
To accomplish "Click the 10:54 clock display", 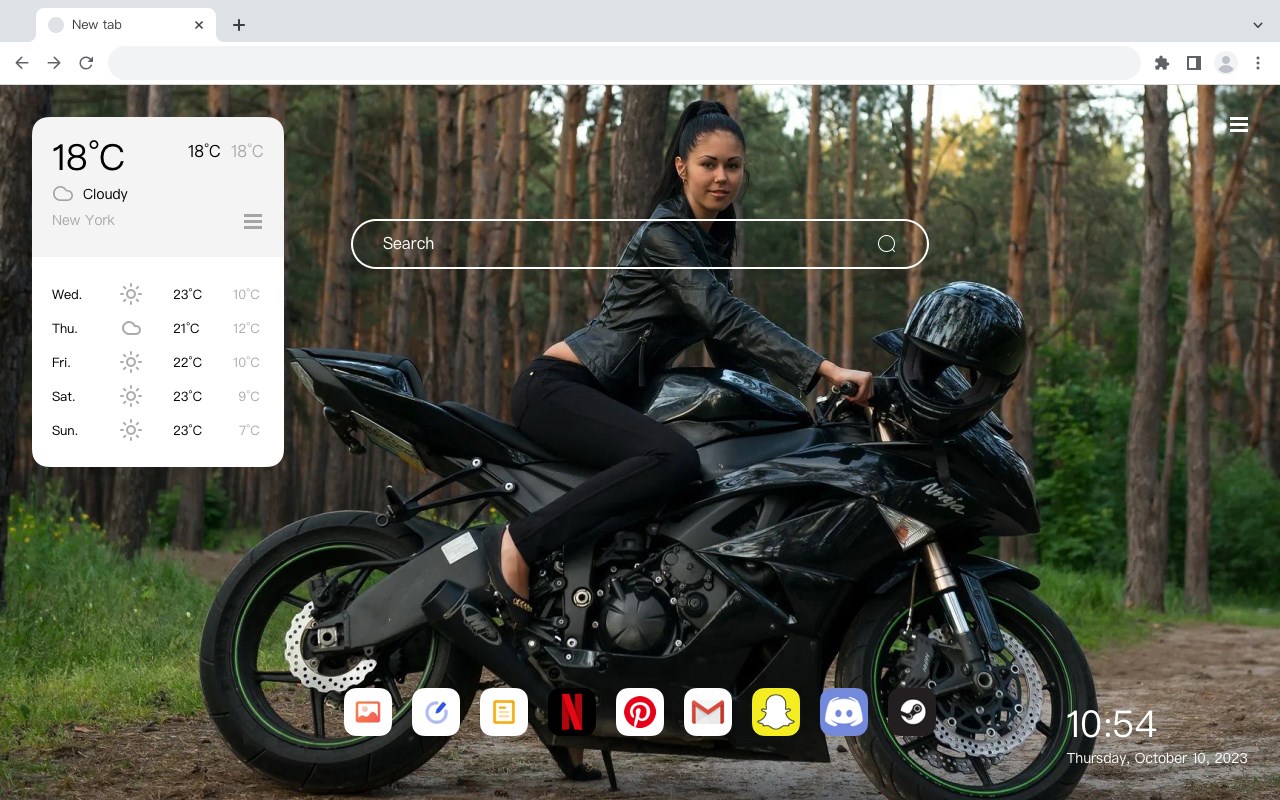I will click(1111, 725).
